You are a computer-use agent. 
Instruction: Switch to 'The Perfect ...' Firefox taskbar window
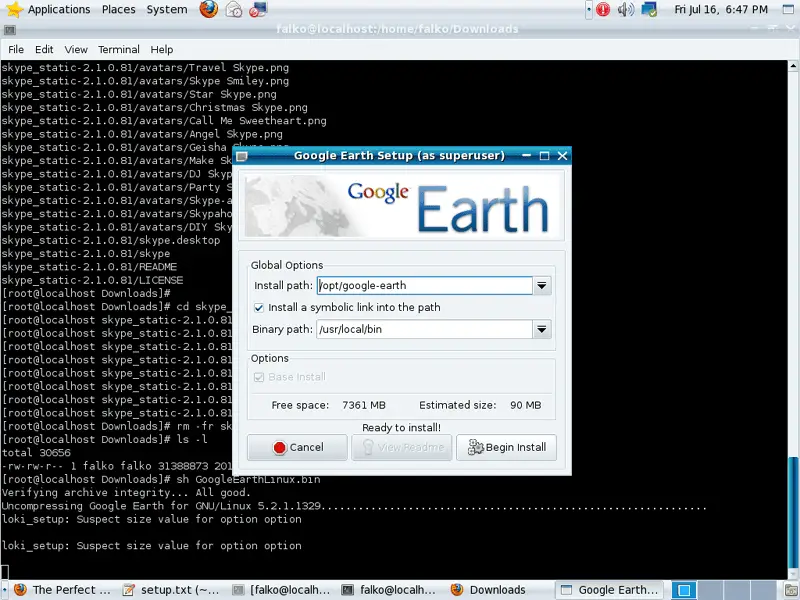[x=62, y=590]
